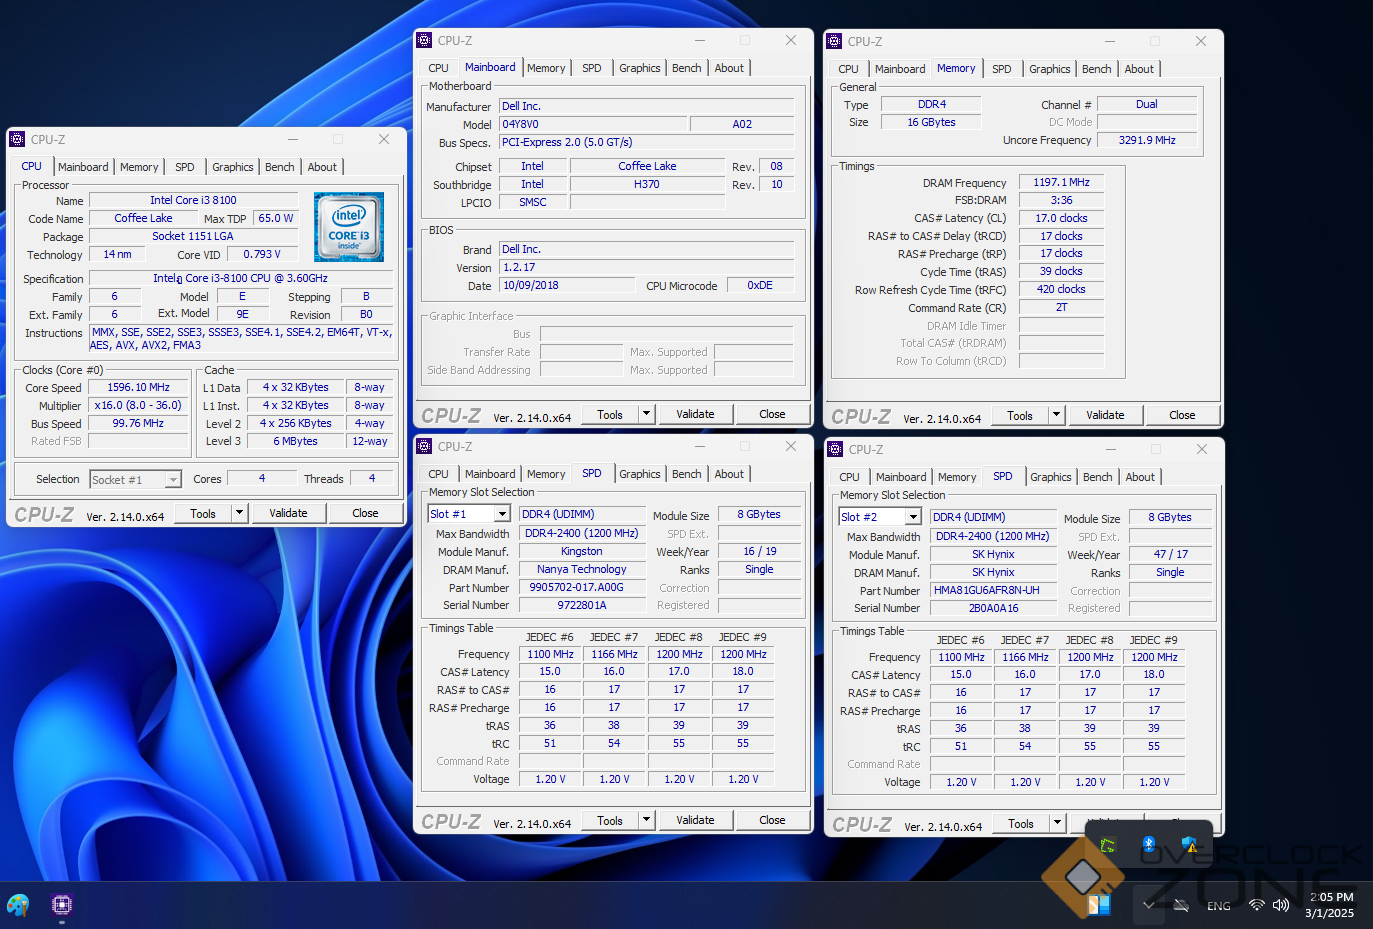This screenshot has height=929, width=1373.
Task: Click the ENG language indicator
Action: tap(1218, 906)
